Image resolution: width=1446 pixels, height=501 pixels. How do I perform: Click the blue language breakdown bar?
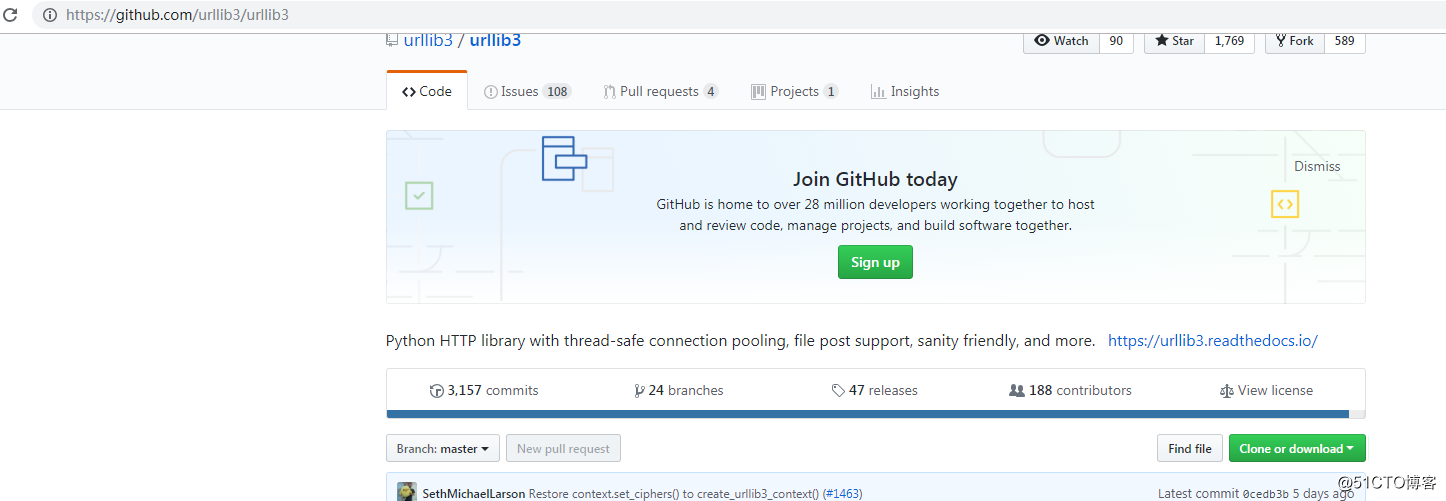click(867, 414)
